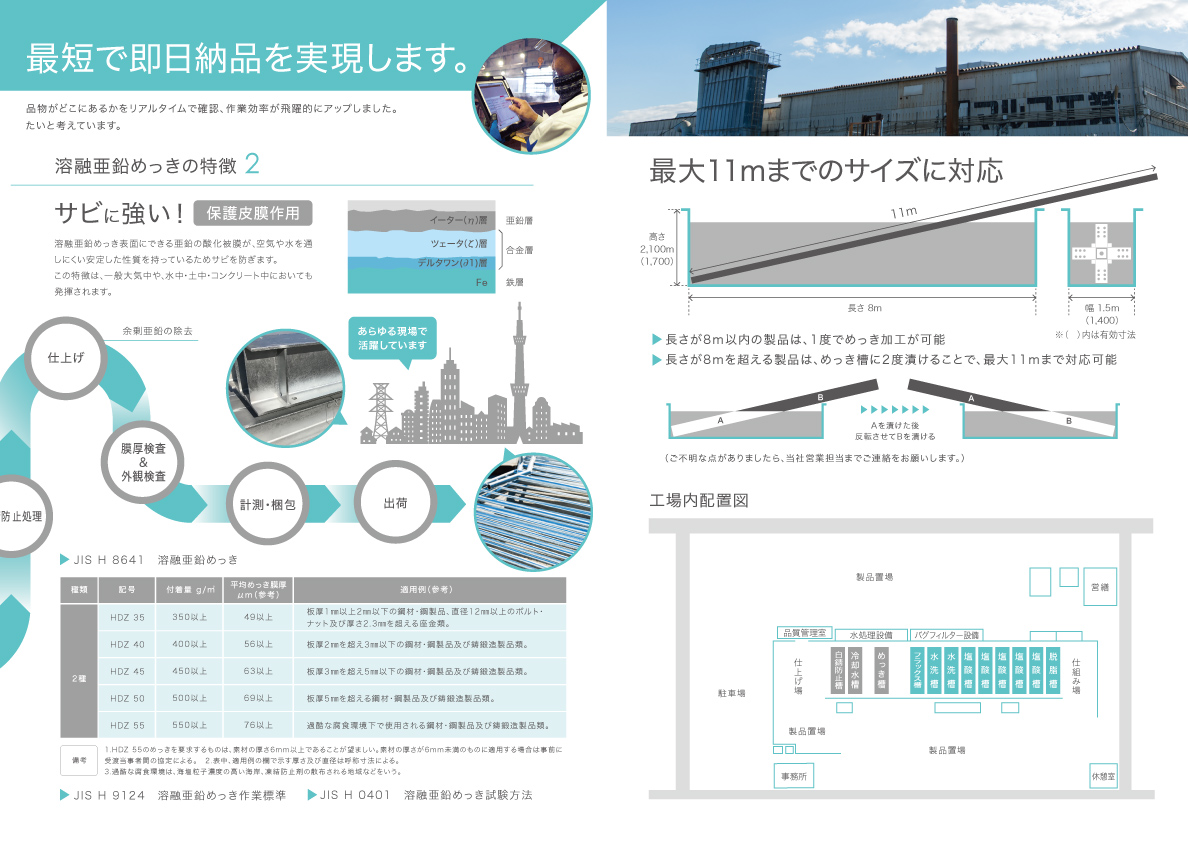Select the 出荷 shipping step circle
The width and height of the screenshot is (1188, 842).
coord(395,503)
